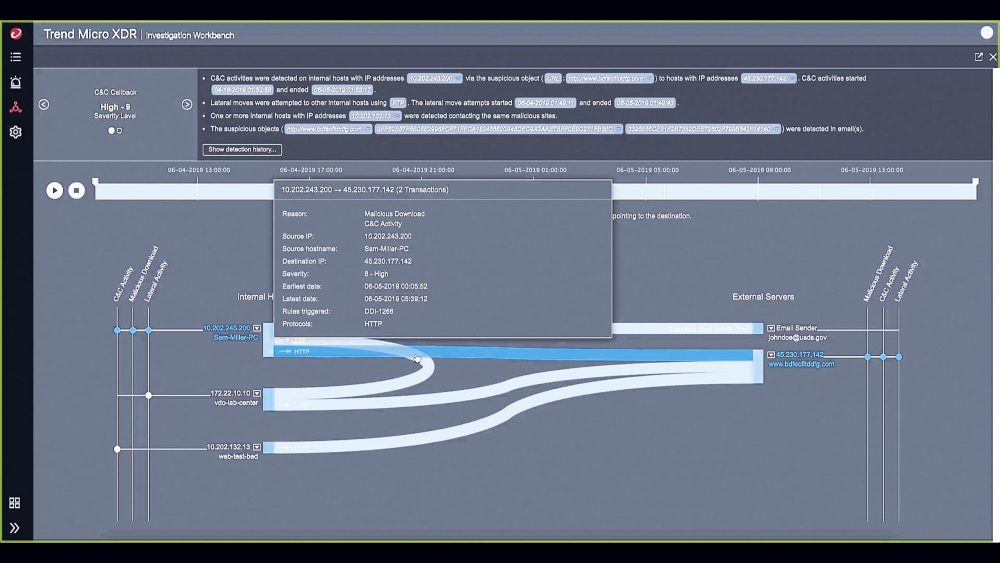1000x563 pixels.
Task: Expand dropdown beside host 10.202.243.200 in graph
Action: tap(257, 328)
